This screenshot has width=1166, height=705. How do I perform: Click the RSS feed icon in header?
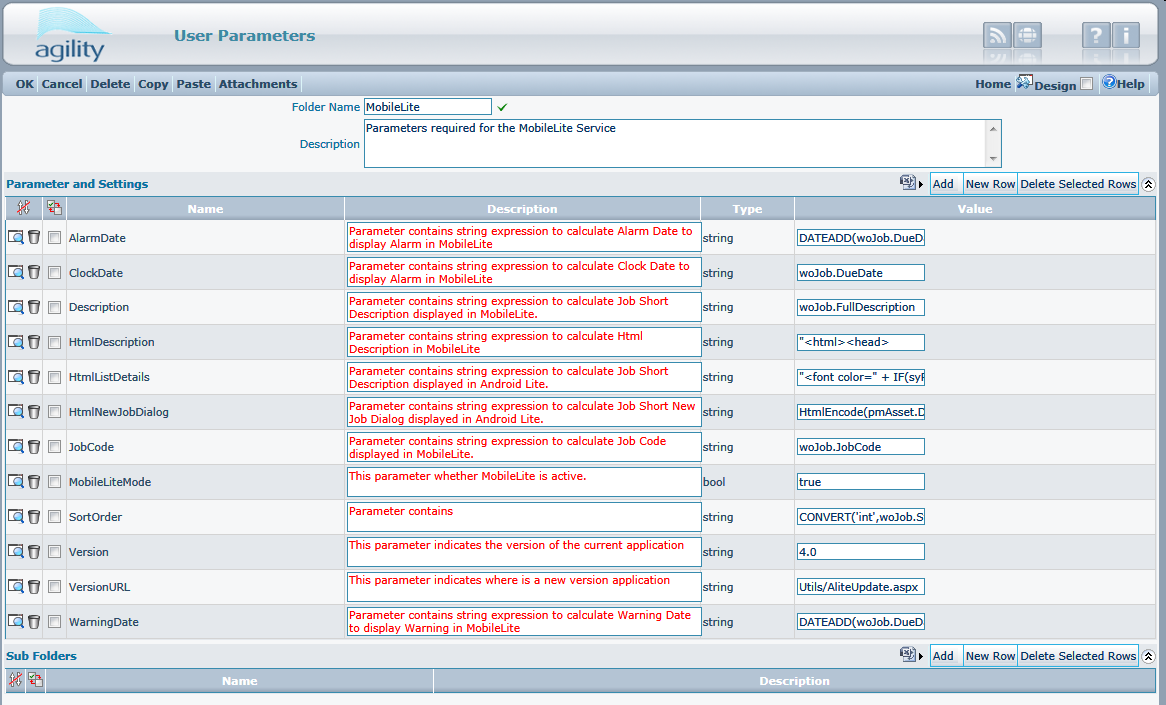997,36
